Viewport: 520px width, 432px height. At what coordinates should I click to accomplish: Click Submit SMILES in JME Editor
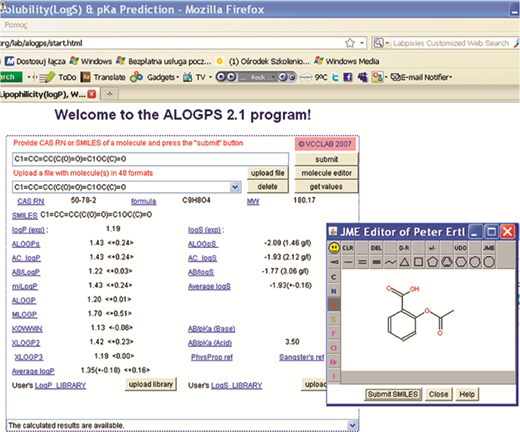point(393,394)
